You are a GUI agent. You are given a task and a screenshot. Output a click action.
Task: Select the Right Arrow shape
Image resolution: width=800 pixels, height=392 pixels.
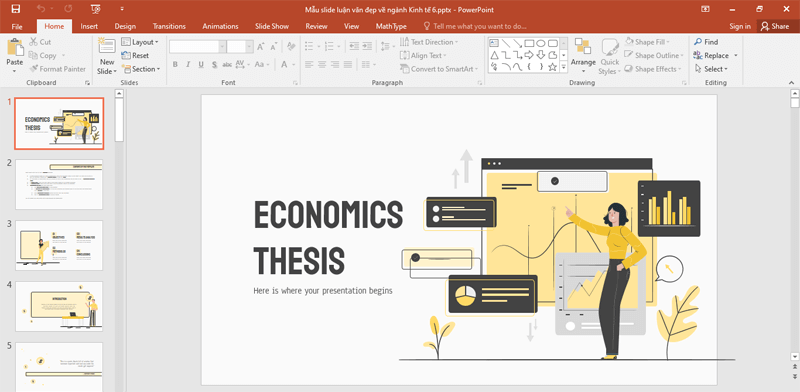(529, 55)
